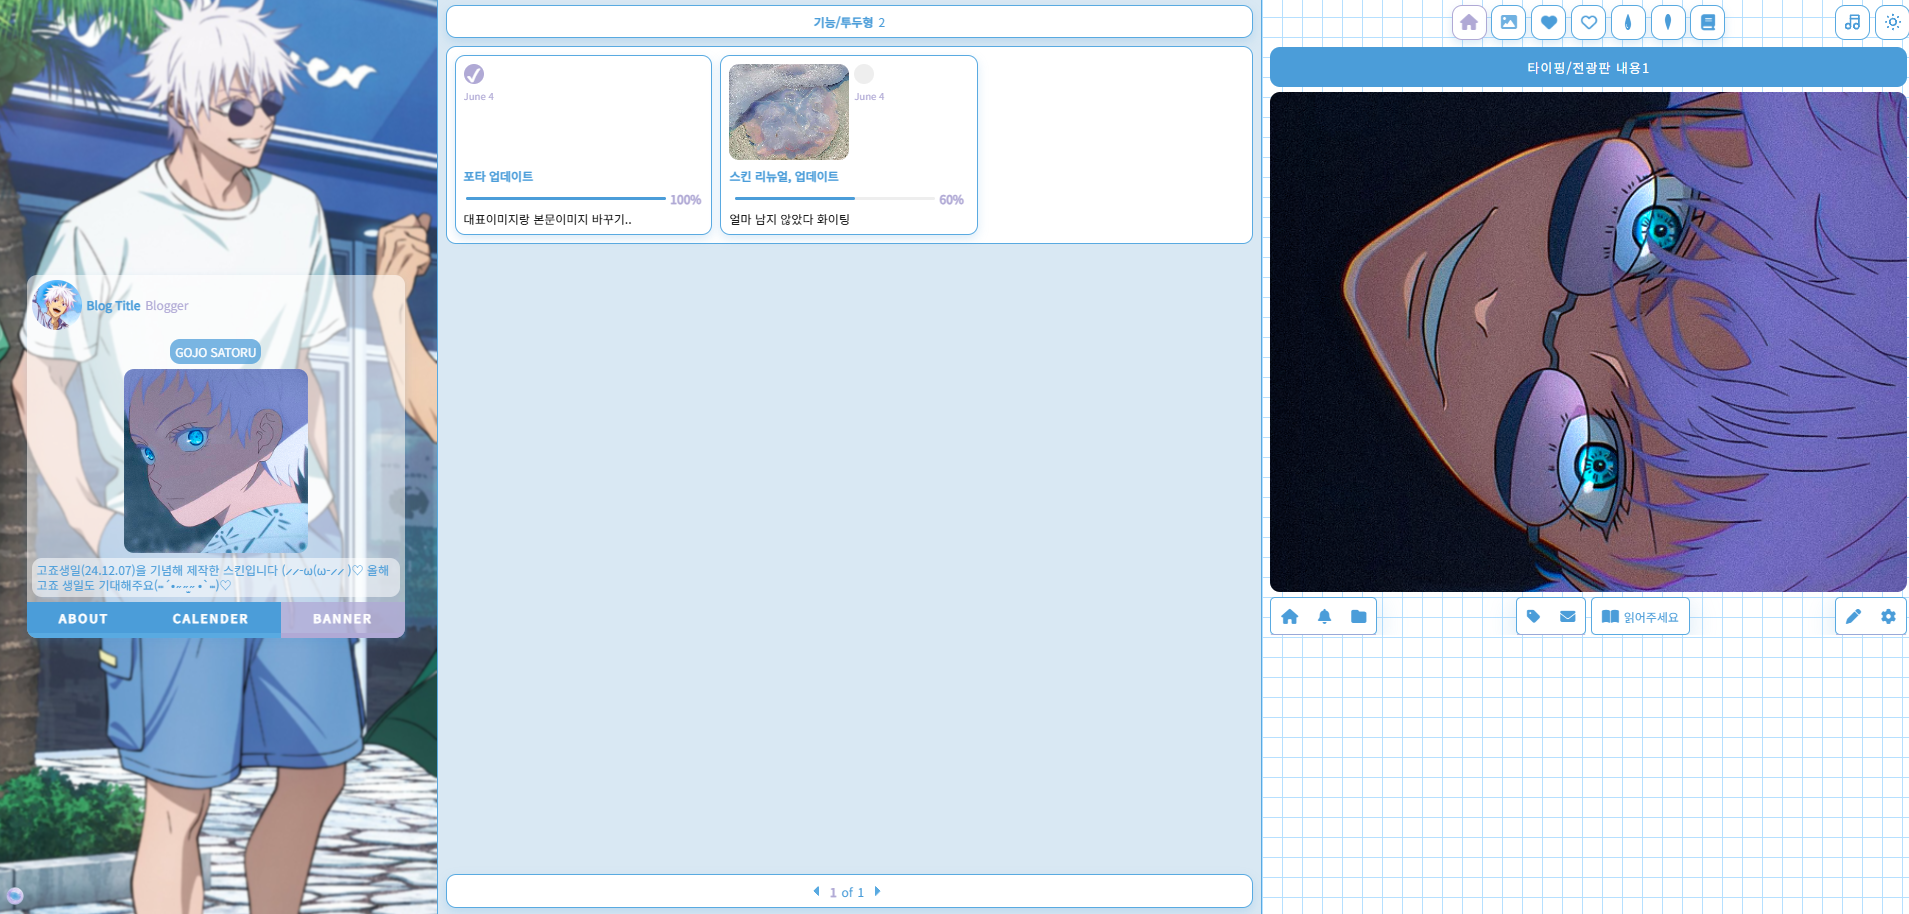
Task: Go home via bottom toolbar house icon
Action: 1290,617
